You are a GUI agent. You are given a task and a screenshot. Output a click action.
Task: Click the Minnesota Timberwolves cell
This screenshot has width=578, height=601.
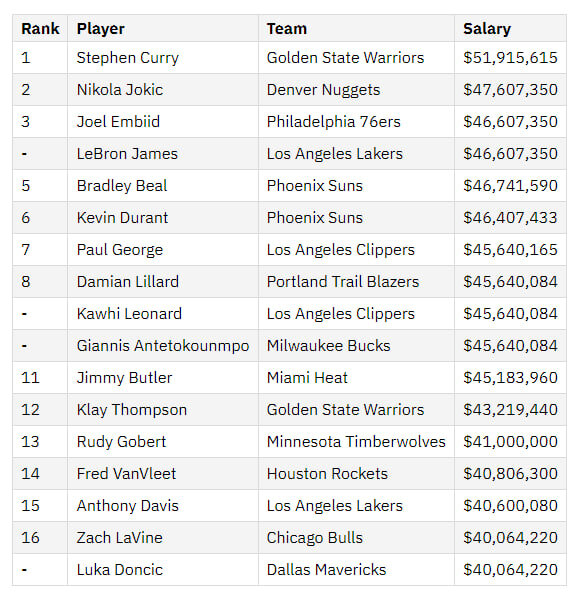click(356, 442)
